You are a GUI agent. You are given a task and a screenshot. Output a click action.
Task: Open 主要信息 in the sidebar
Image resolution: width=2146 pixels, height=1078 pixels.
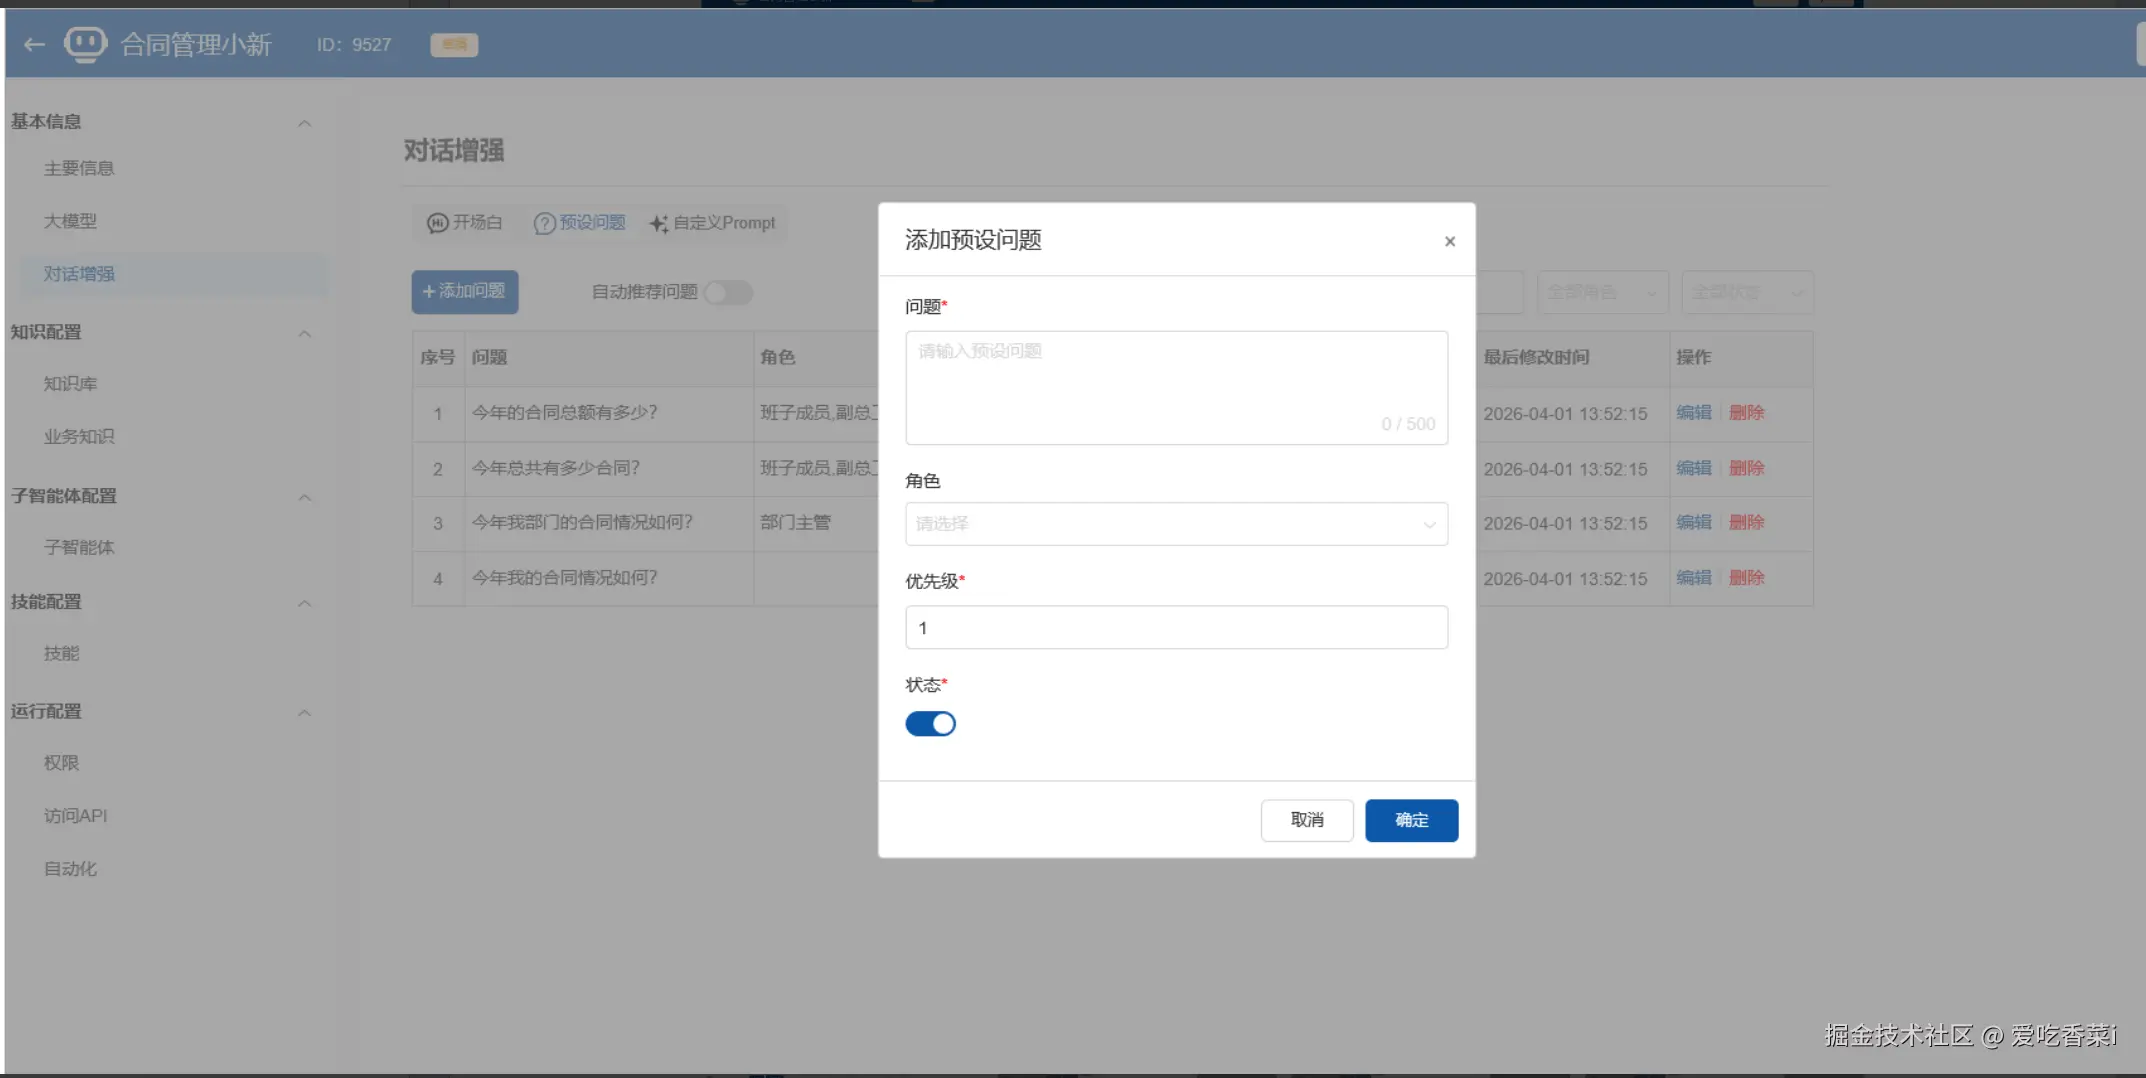point(79,168)
